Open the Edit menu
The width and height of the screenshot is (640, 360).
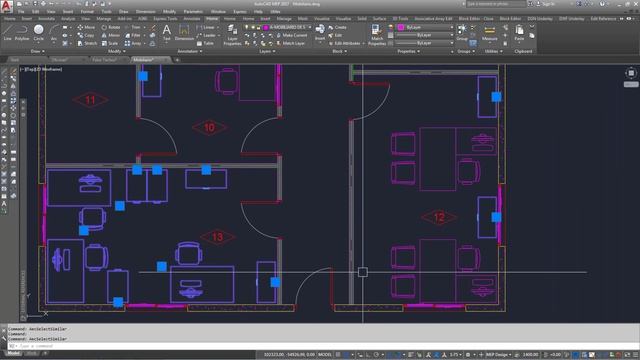pos(36,11)
